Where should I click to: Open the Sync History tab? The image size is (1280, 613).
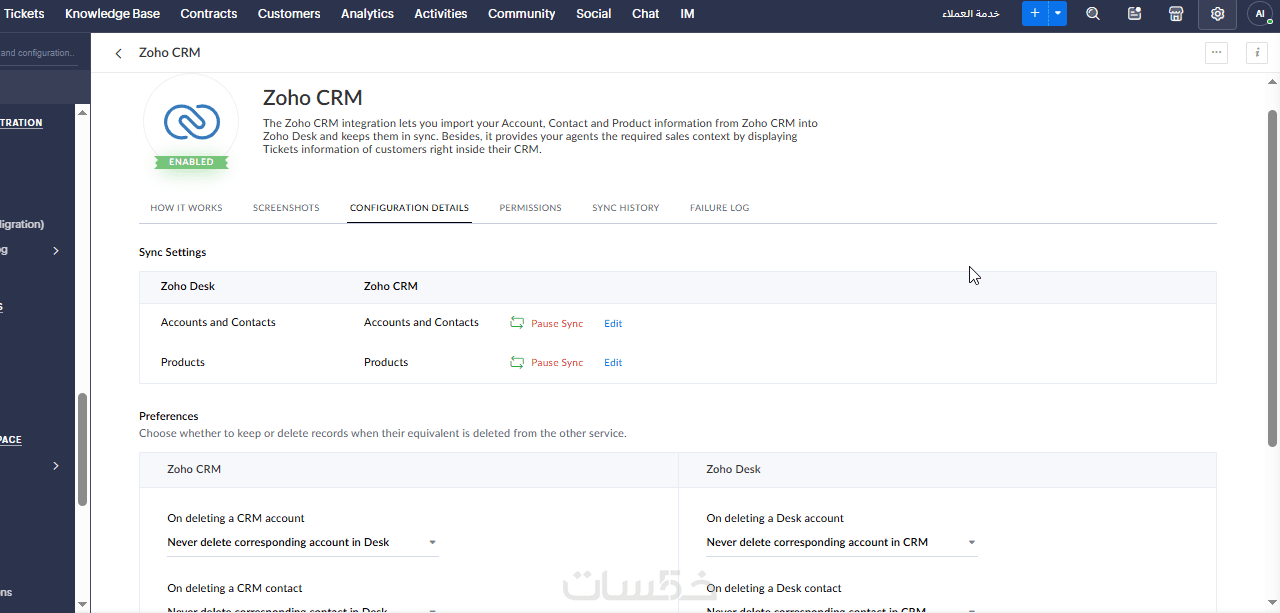click(625, 208)
